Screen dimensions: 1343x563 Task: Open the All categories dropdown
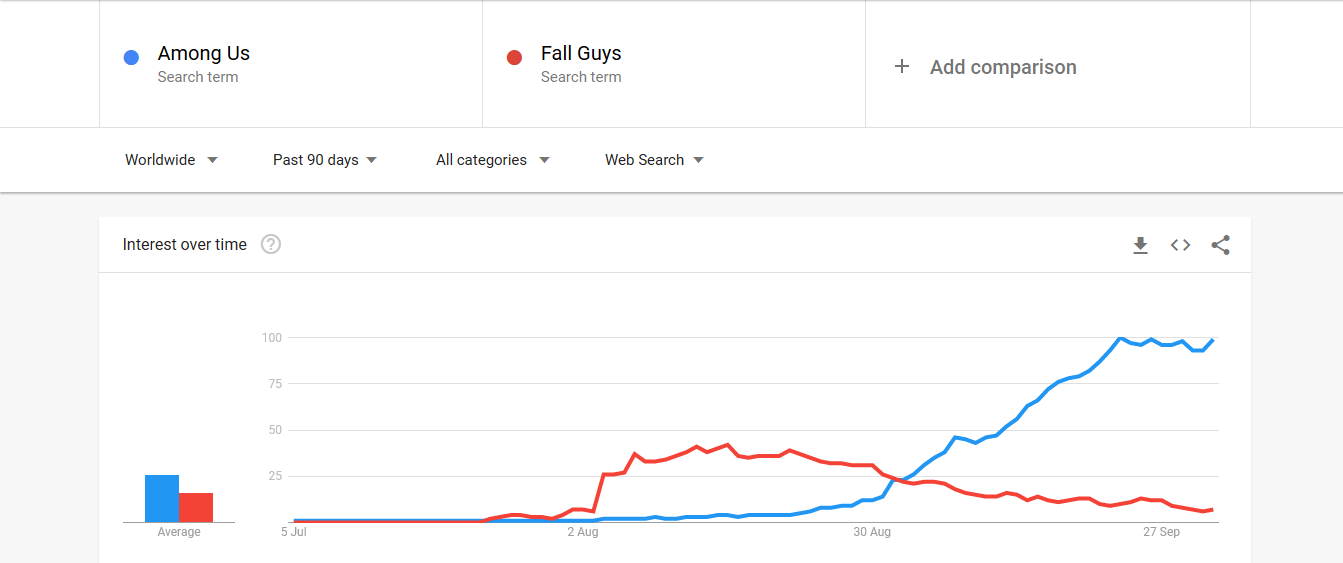[493, 160]
